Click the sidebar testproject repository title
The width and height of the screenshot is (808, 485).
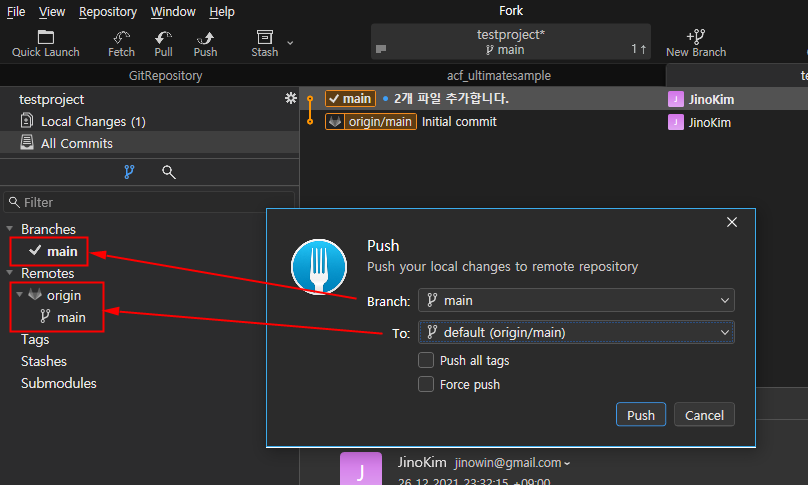52,99
